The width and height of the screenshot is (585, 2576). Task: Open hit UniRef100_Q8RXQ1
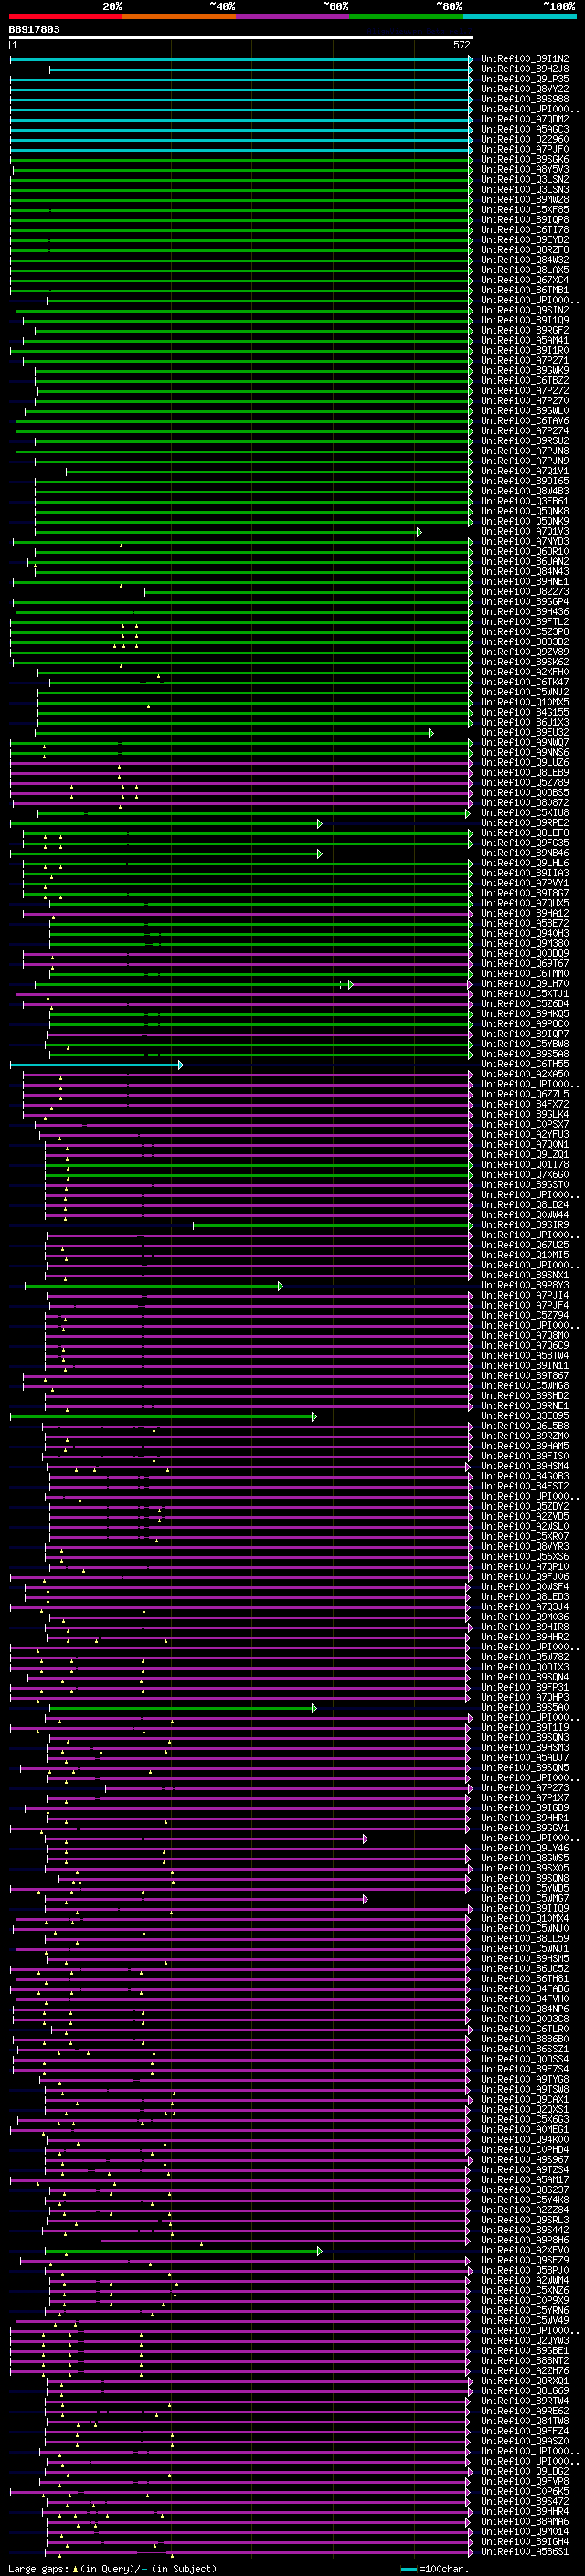(525, 2380)
